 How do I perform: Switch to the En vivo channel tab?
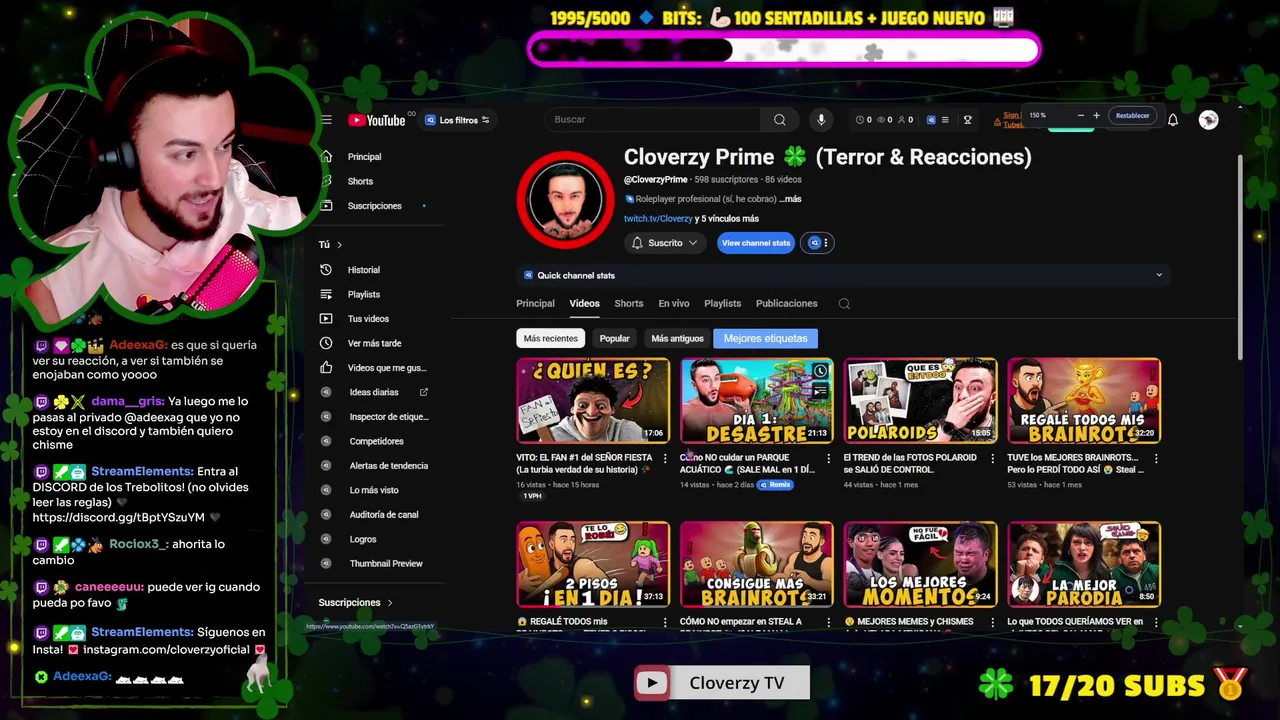pyautogui.click(x=674, y=304)
